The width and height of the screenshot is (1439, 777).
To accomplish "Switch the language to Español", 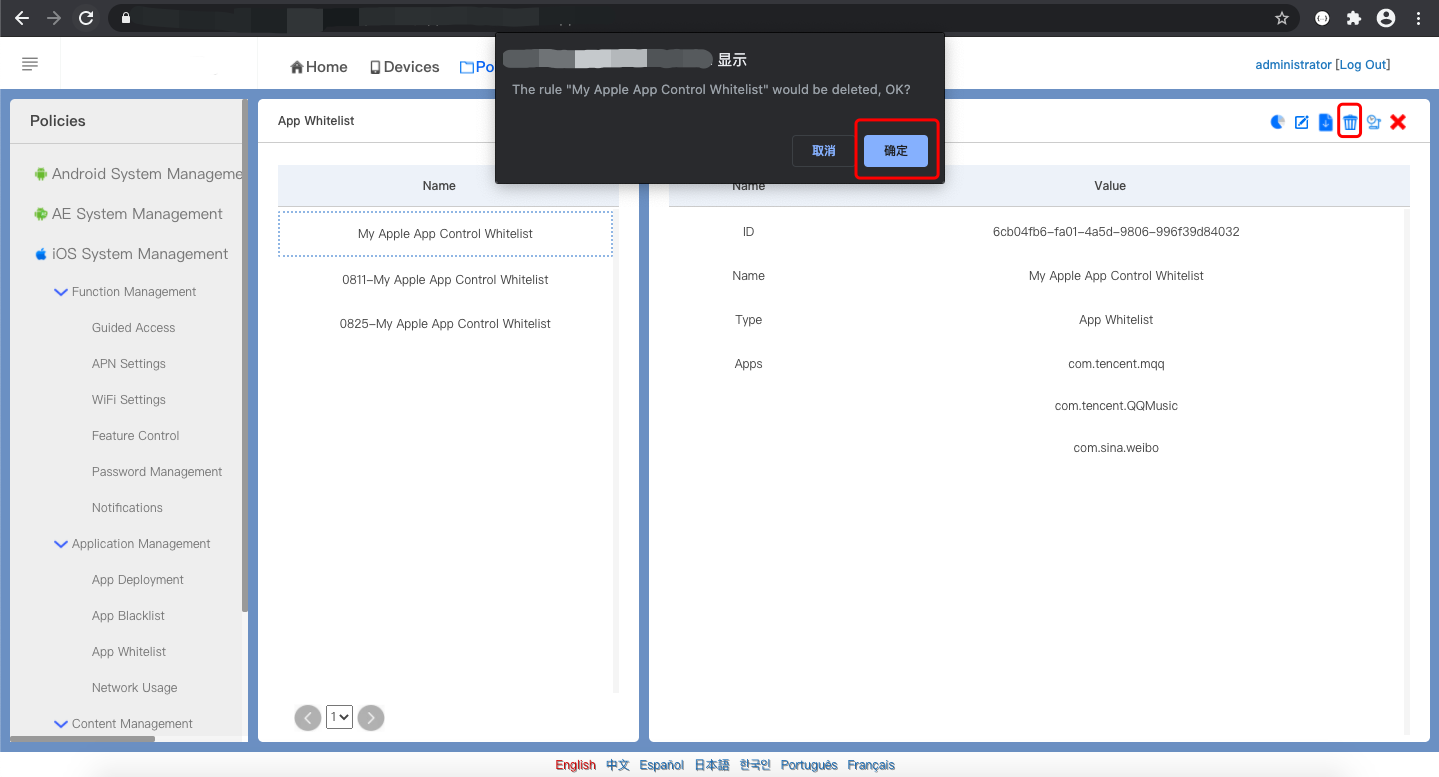I will 661,765.
